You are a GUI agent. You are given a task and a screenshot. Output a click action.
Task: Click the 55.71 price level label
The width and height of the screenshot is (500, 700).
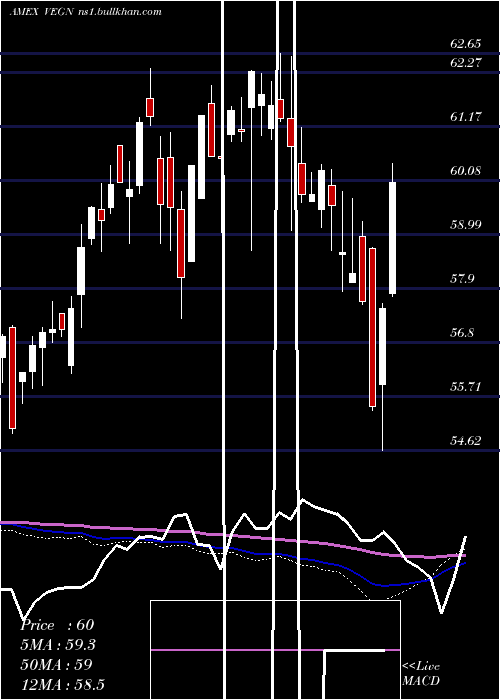465,387
